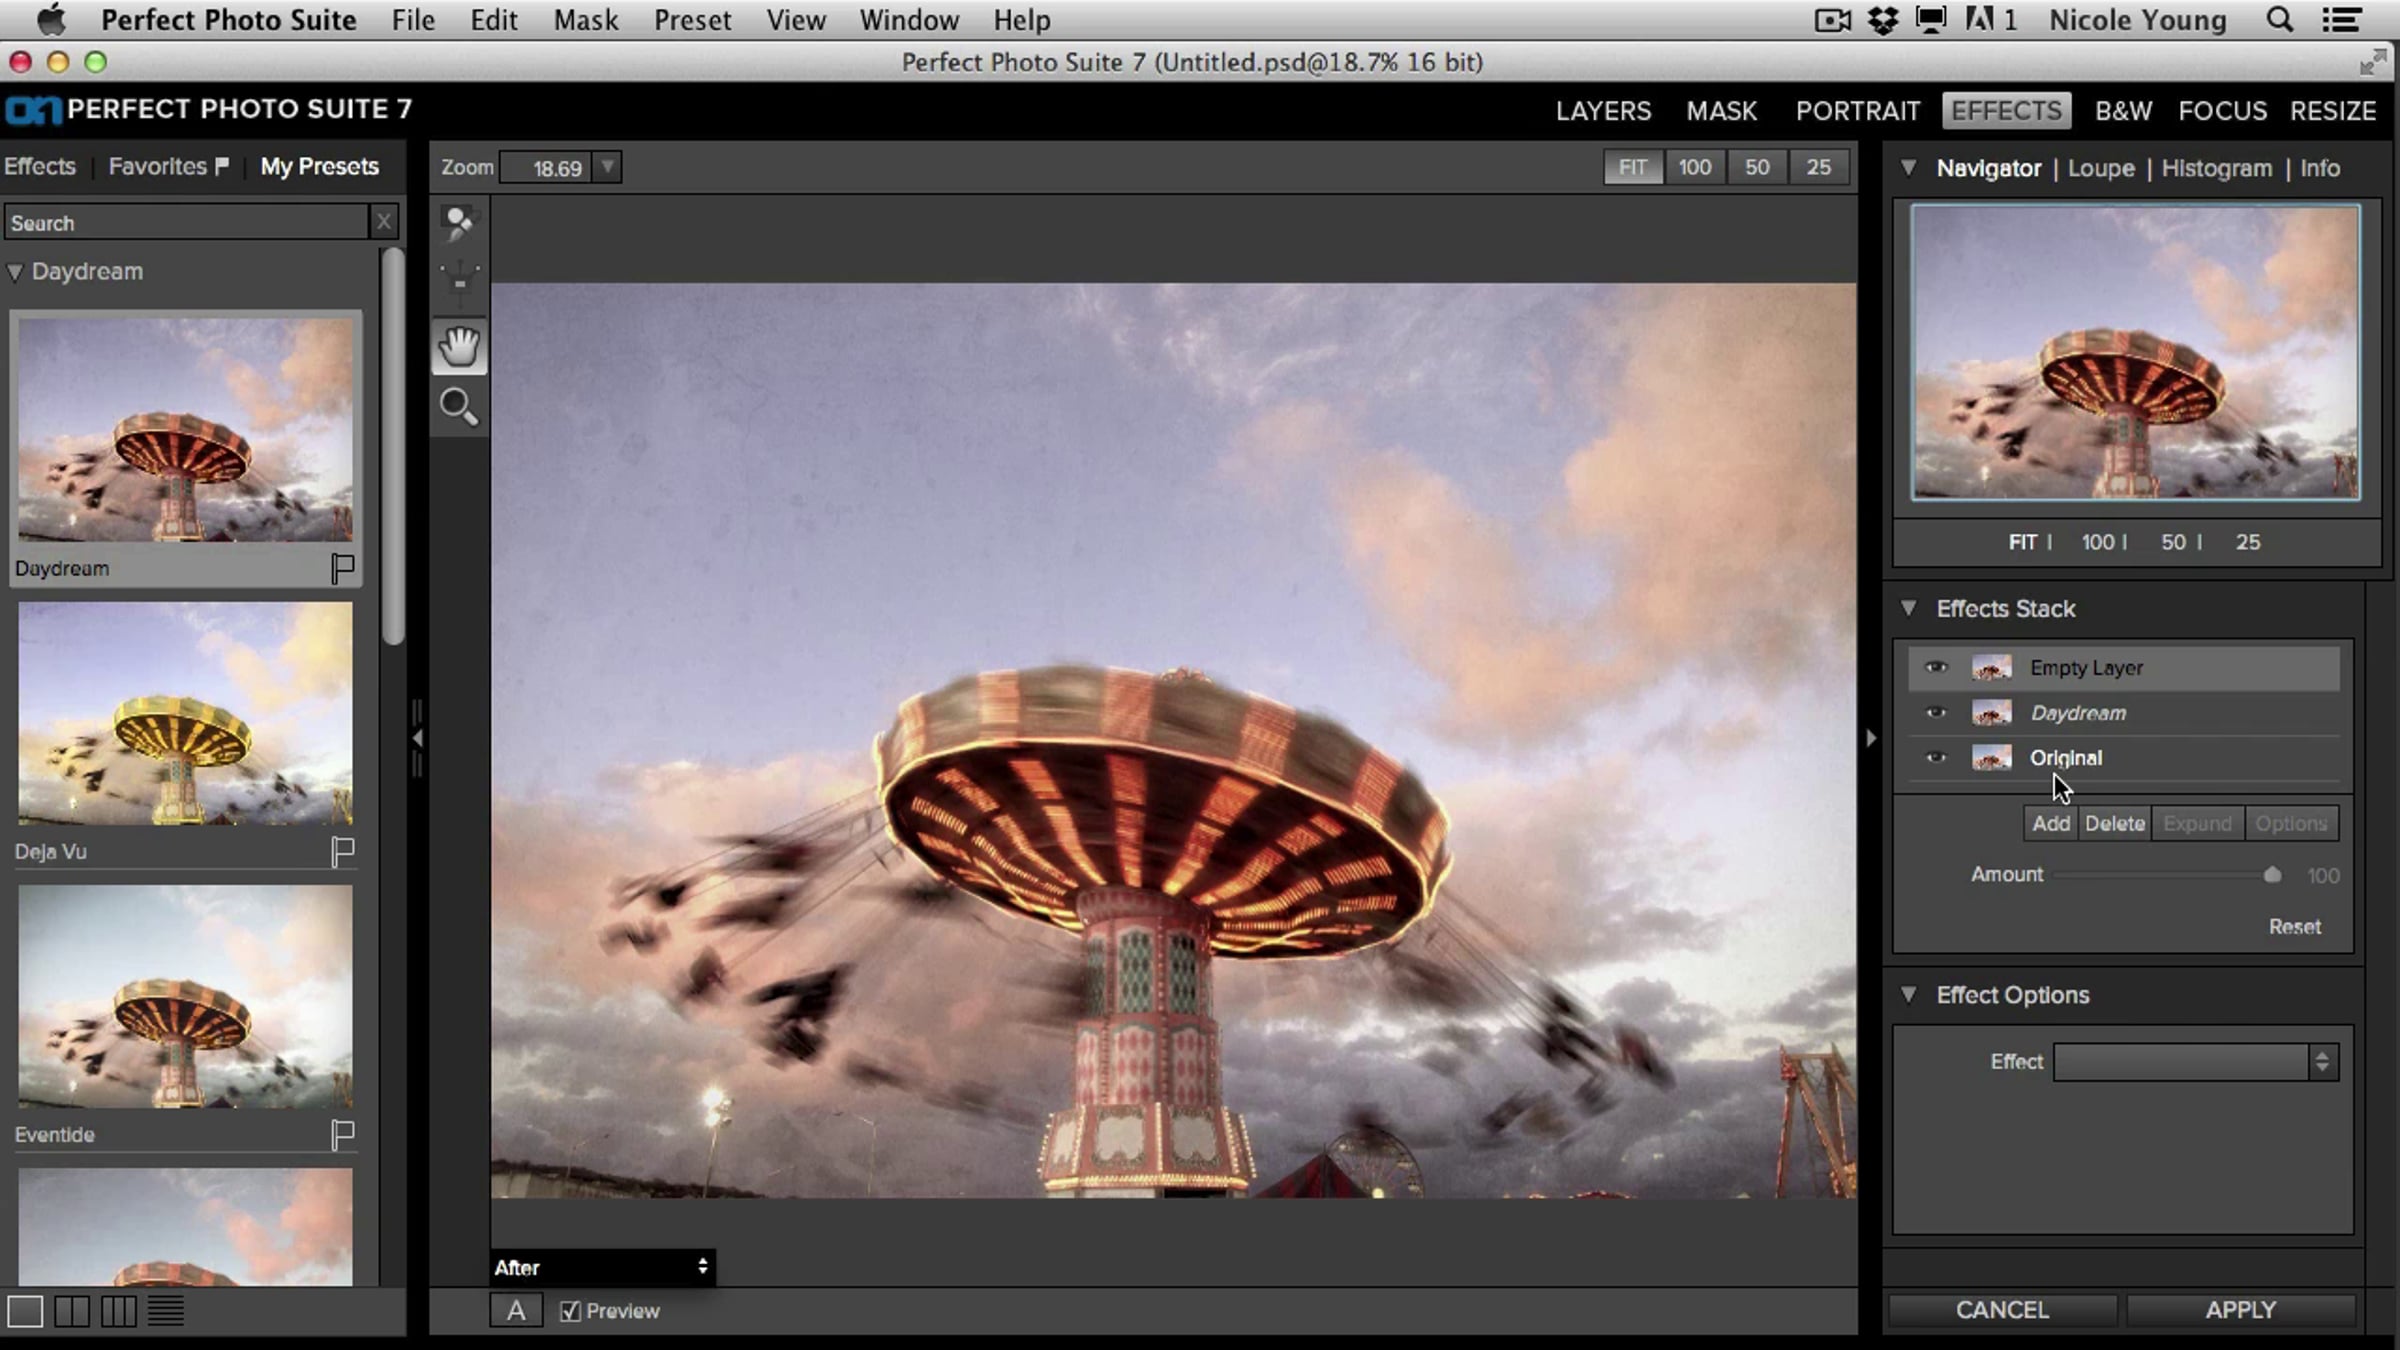Apply the Eventide preset thumbnail
The image size is (2400, 1350).
(185, 996)
